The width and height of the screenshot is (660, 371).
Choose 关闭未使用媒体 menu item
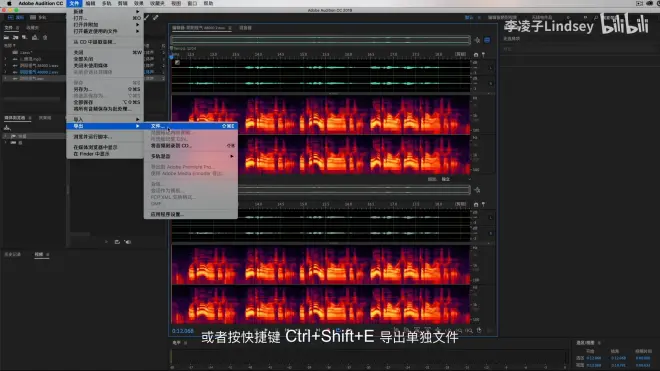(x=105, y=66)
